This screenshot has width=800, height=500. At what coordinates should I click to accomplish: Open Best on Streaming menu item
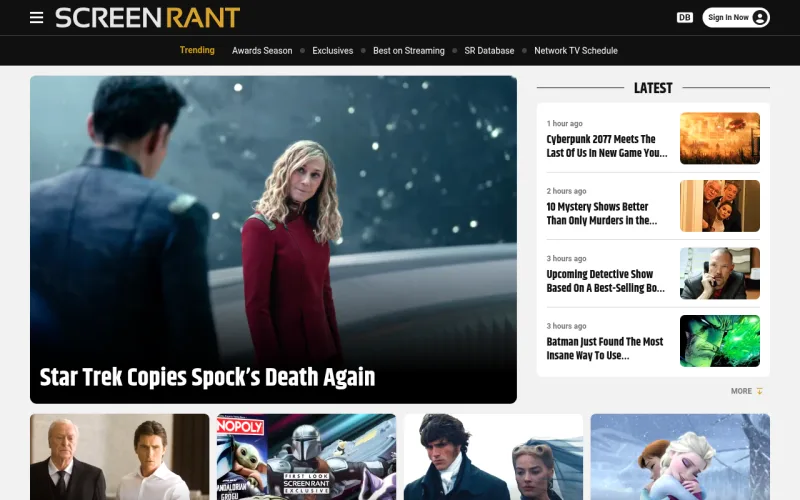[x=409, y=51]
